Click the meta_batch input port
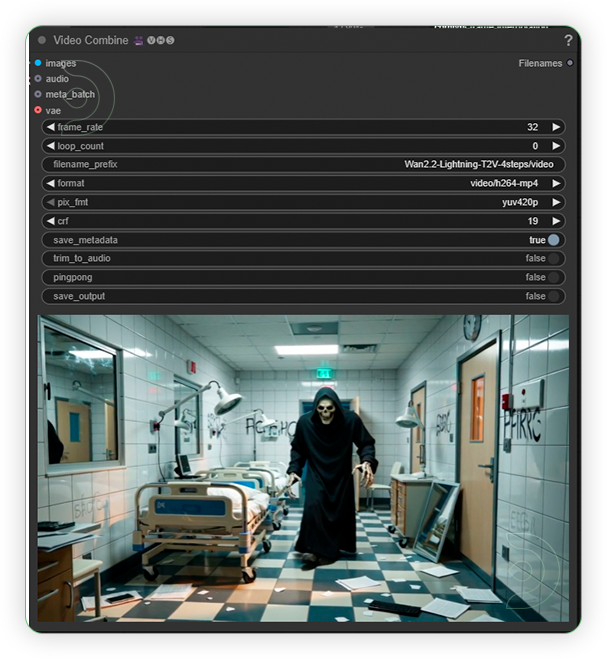 click(x=38, y=94)
